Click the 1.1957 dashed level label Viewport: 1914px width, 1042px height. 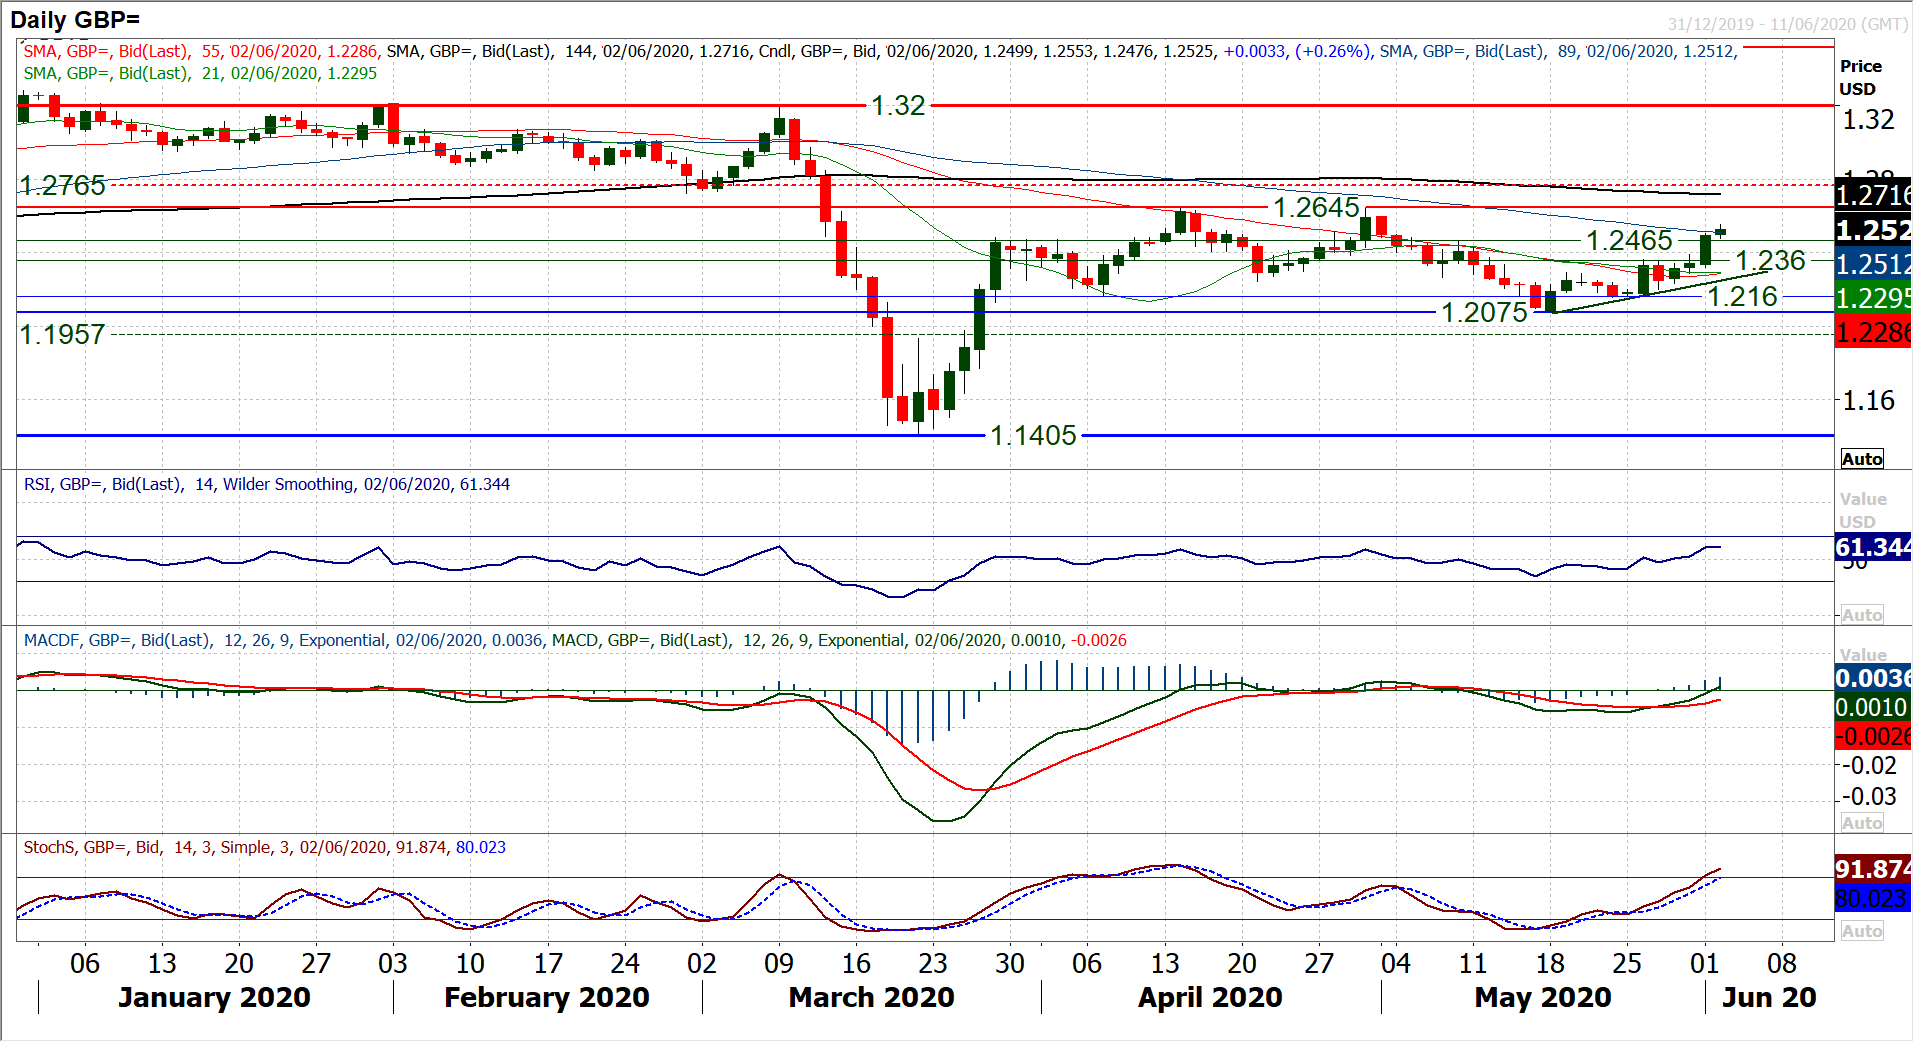(63, 334)
